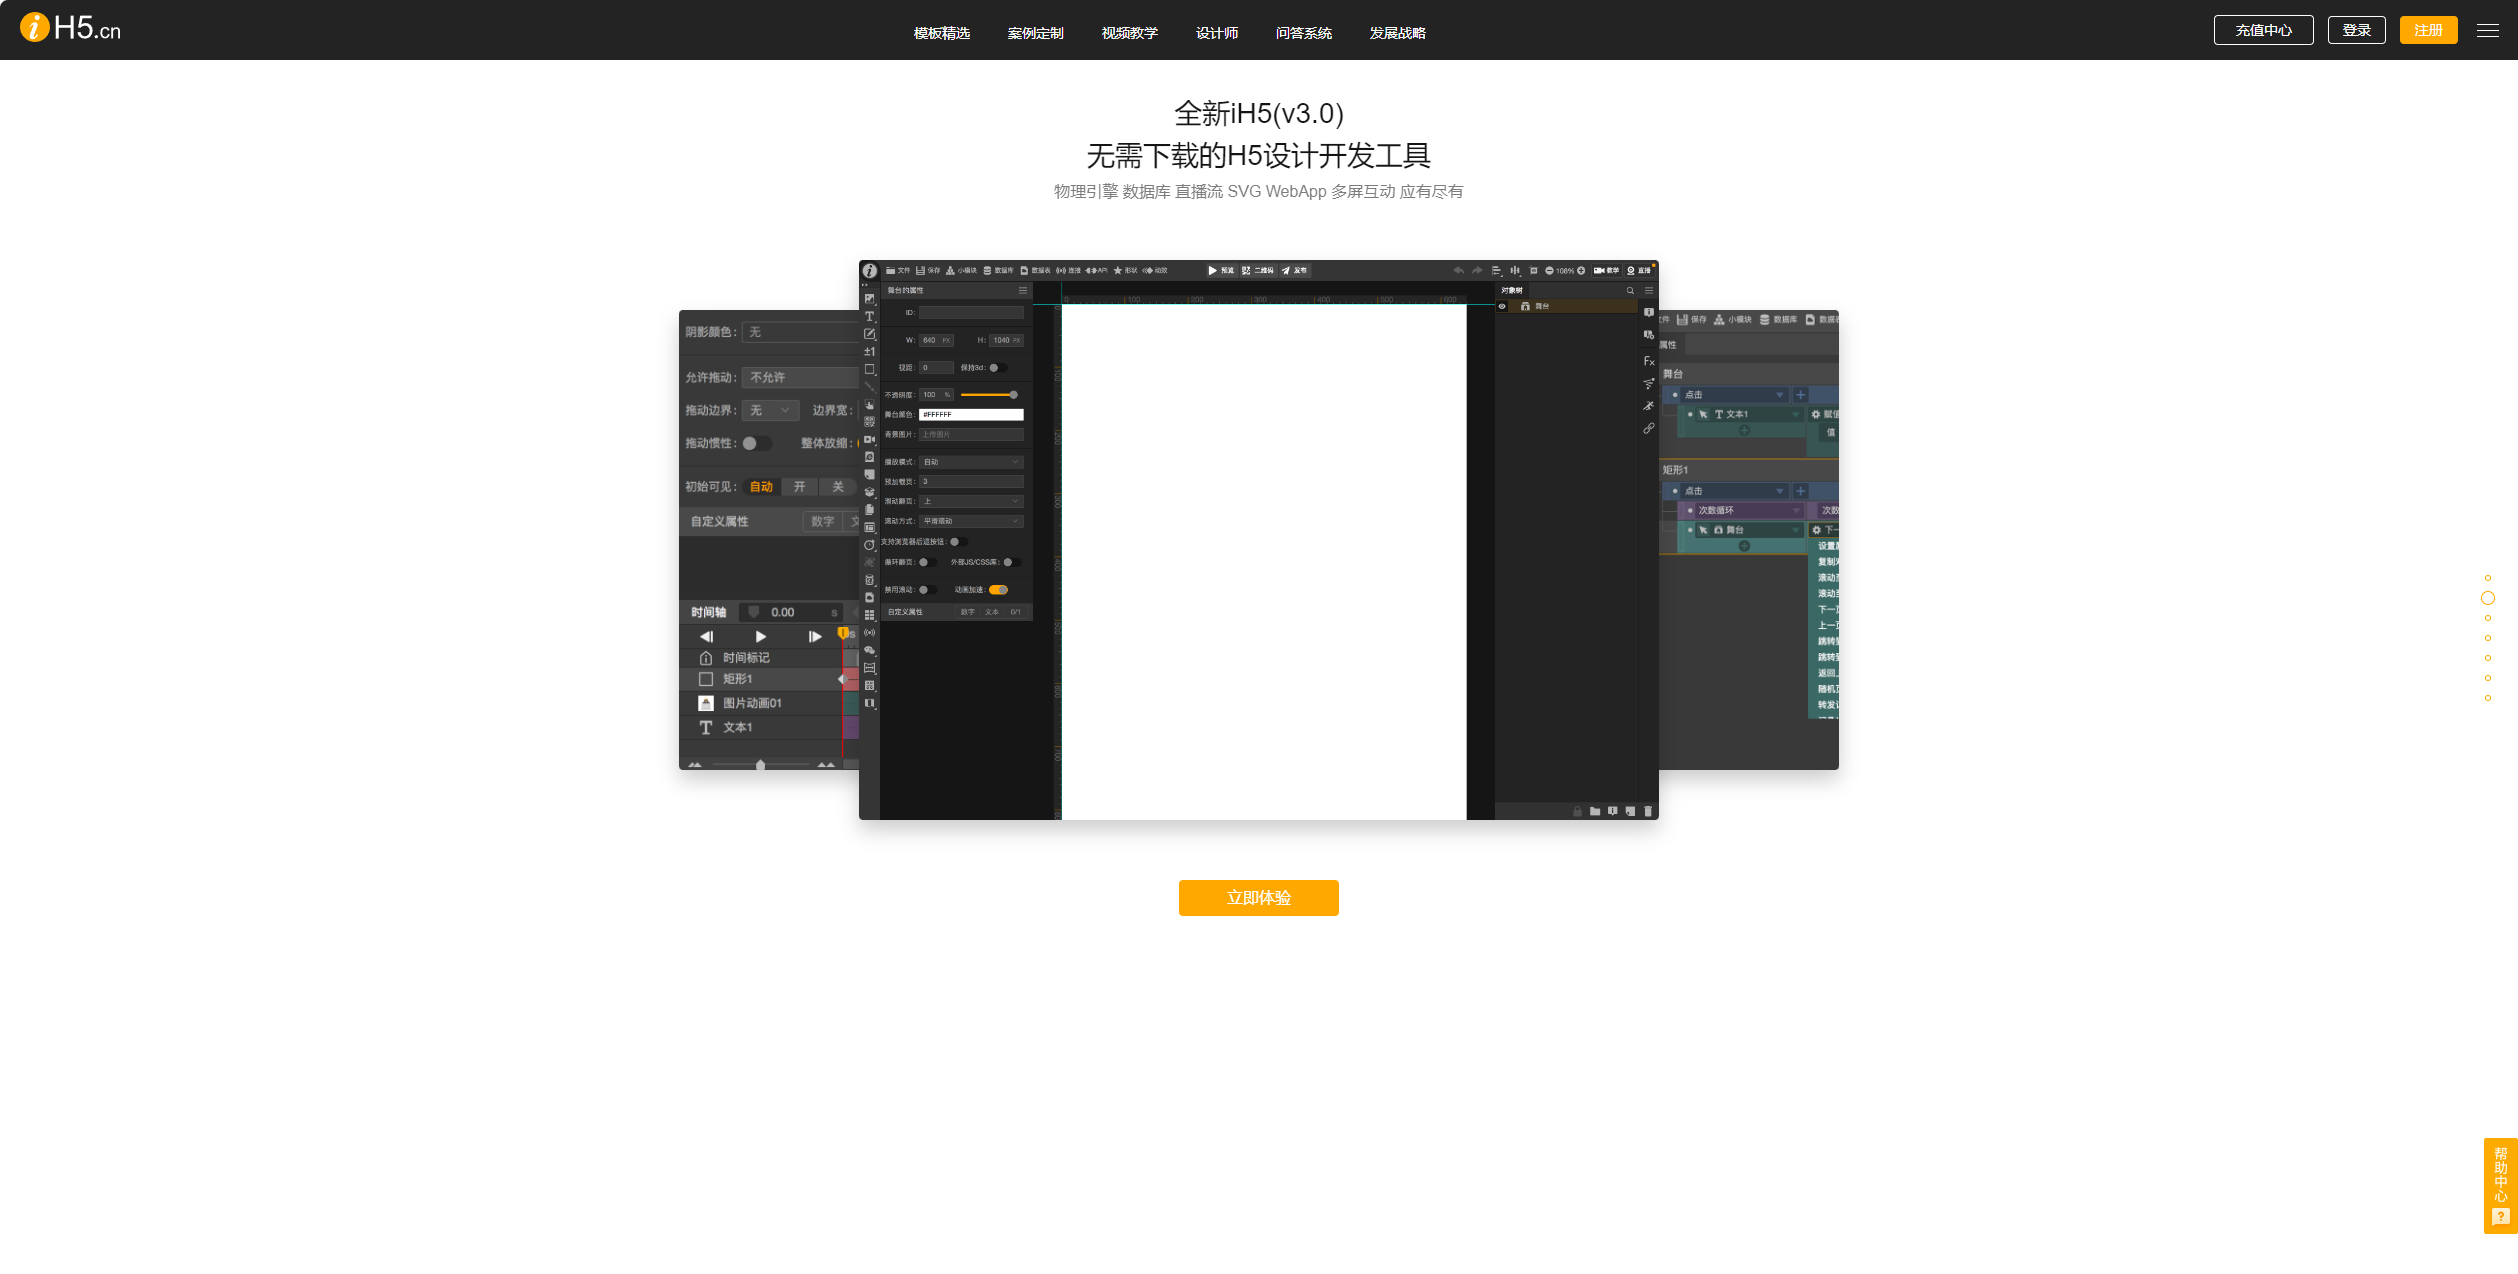2518x1274 pixels.
Task: Click the preview (预览) play icon
Action: coord(1213,270)
